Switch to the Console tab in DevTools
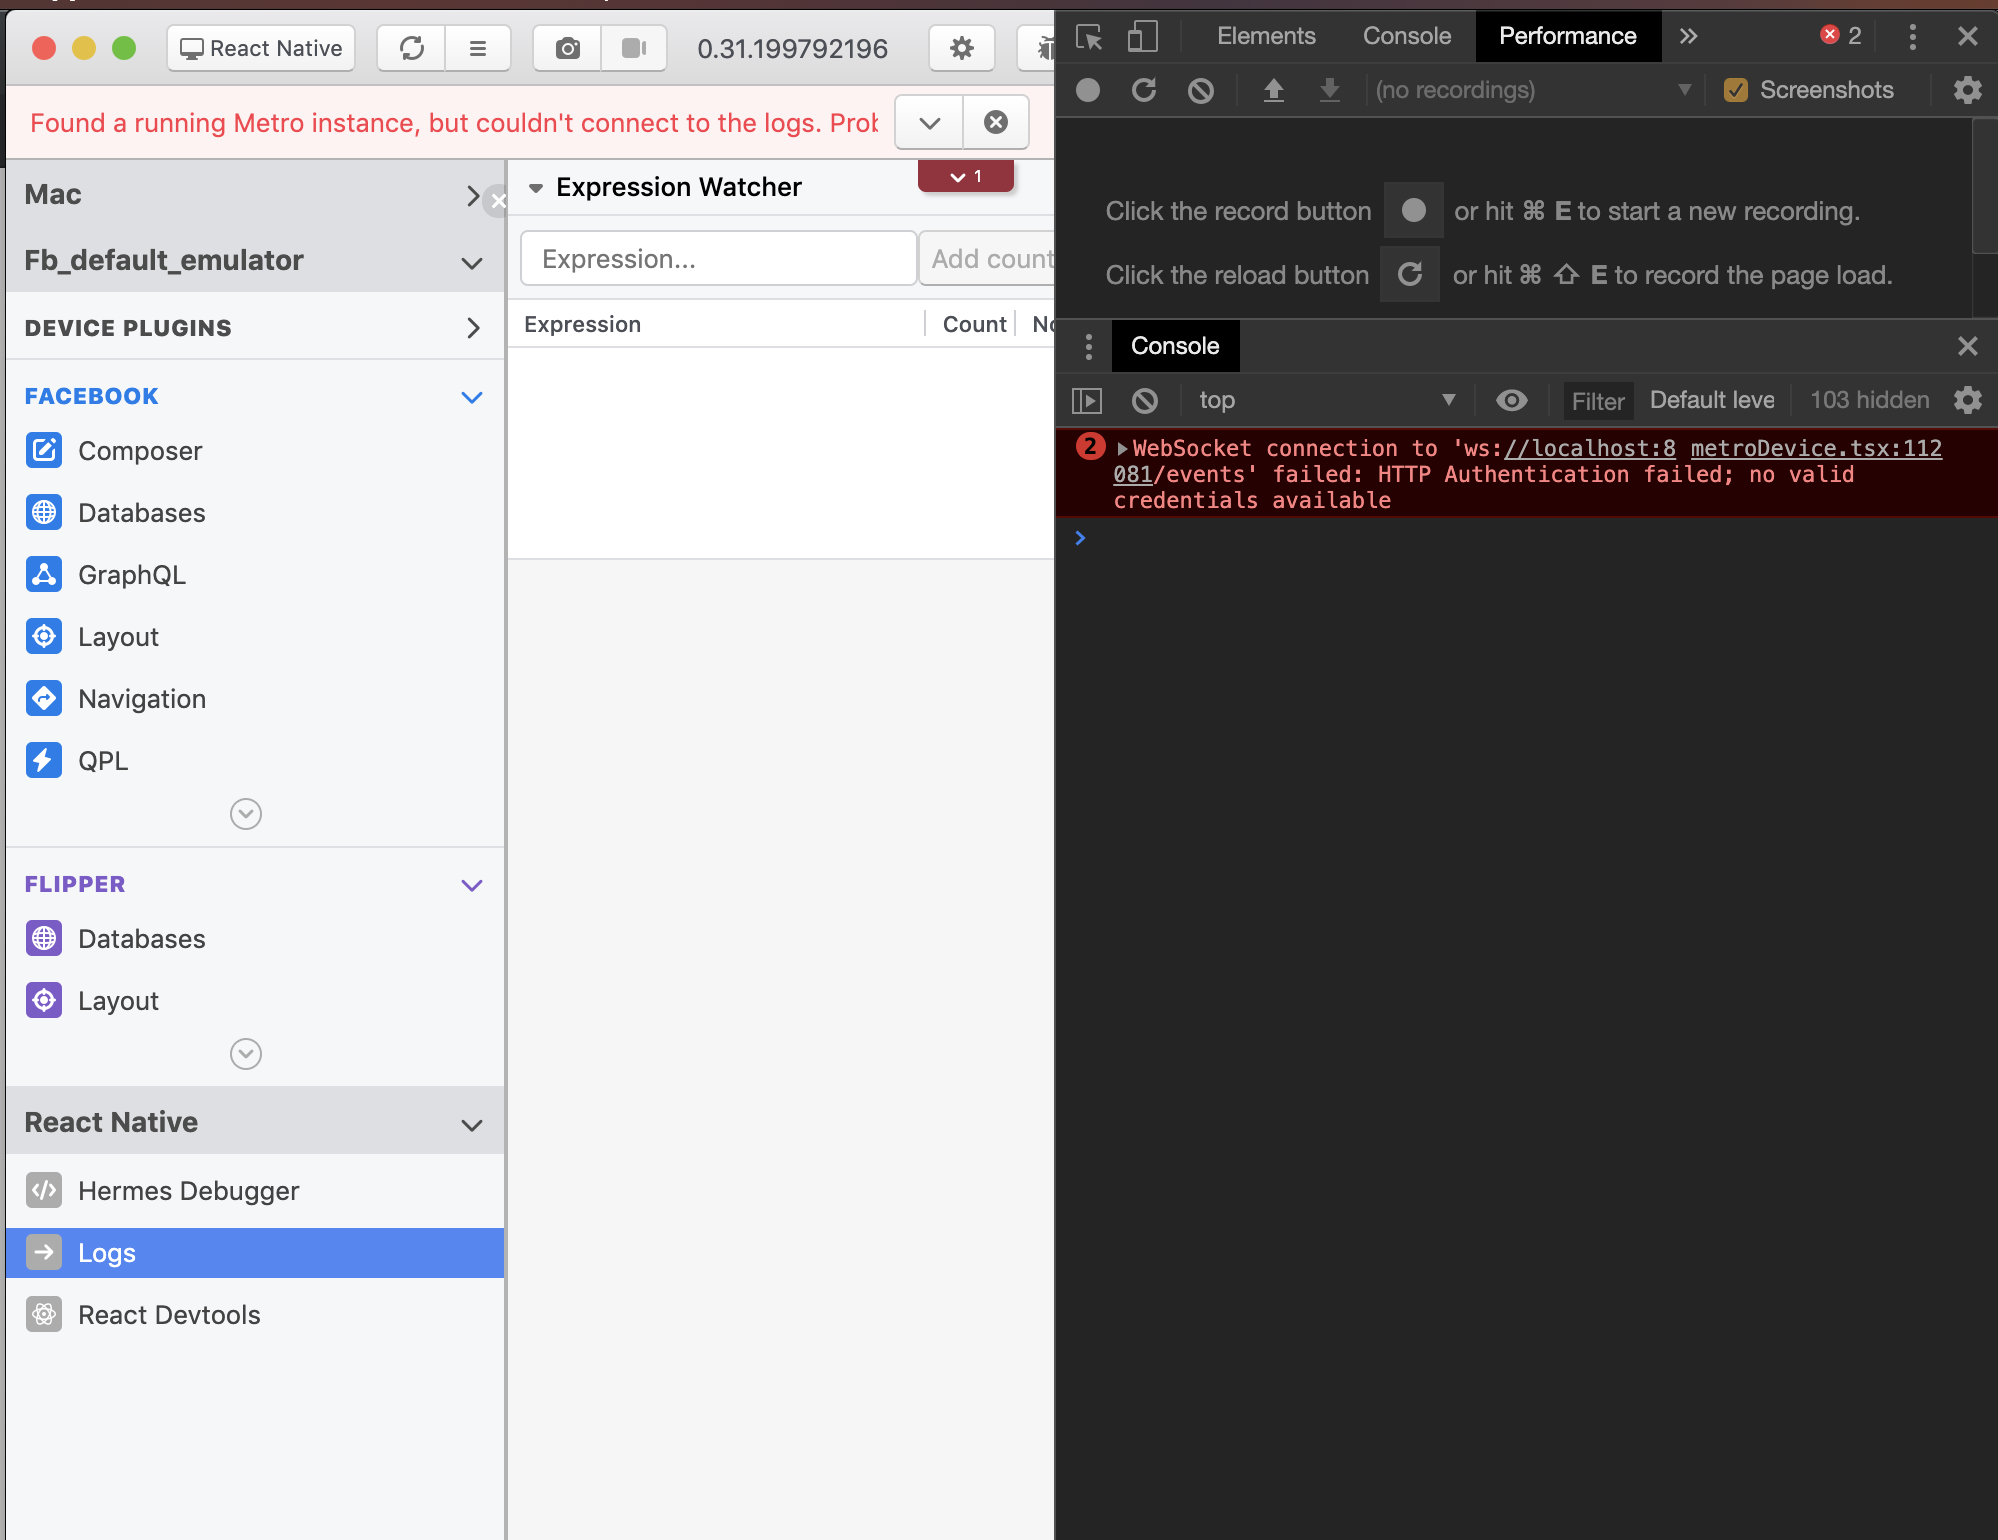This screenshot has width=1998, height=1540. pyautogui.click(x=1406, y=36)
